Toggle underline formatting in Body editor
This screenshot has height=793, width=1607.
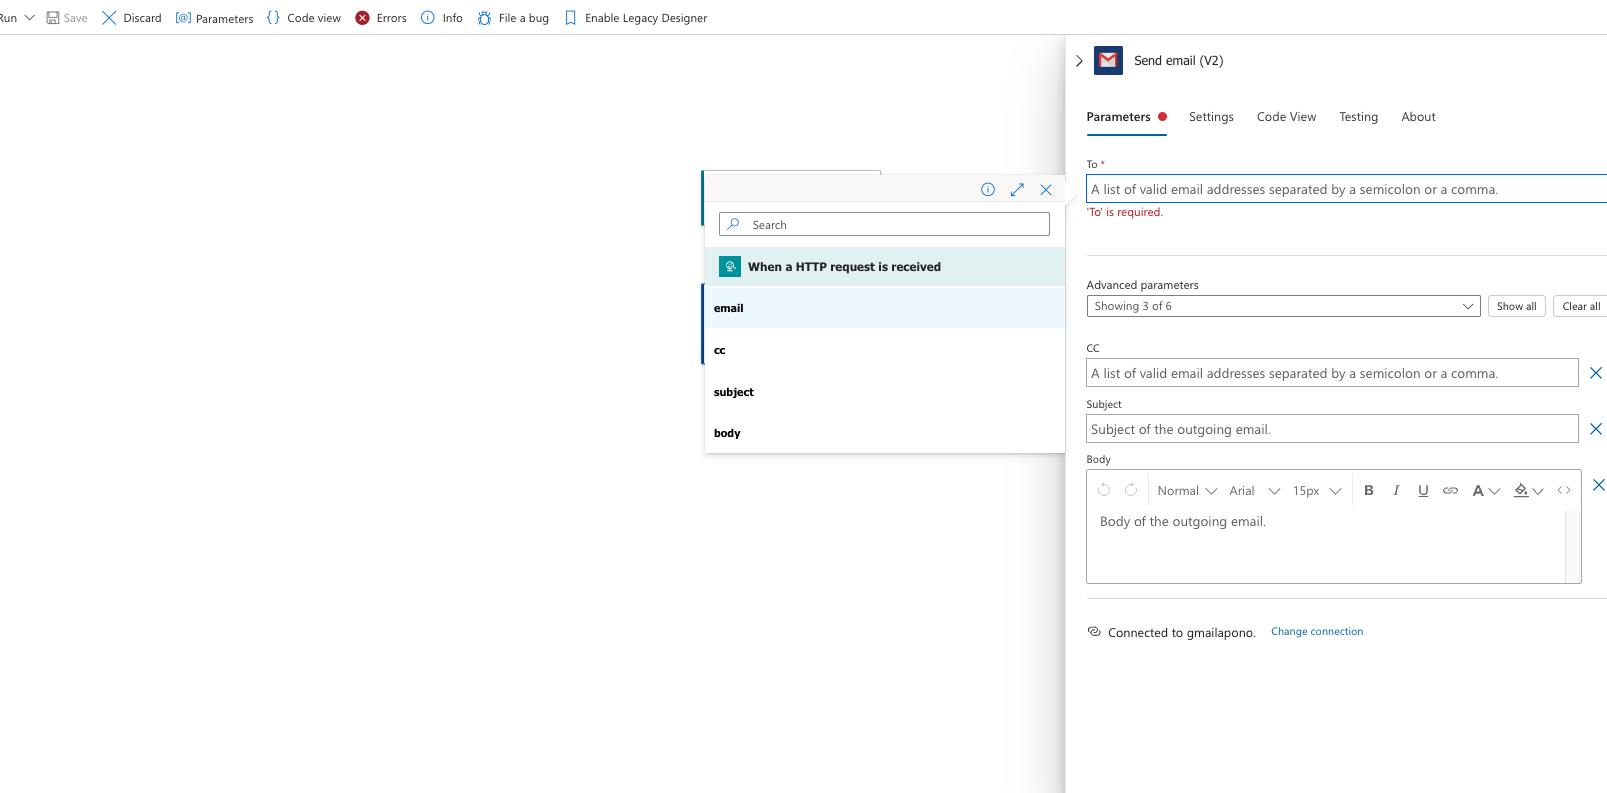coord(1423,490)
